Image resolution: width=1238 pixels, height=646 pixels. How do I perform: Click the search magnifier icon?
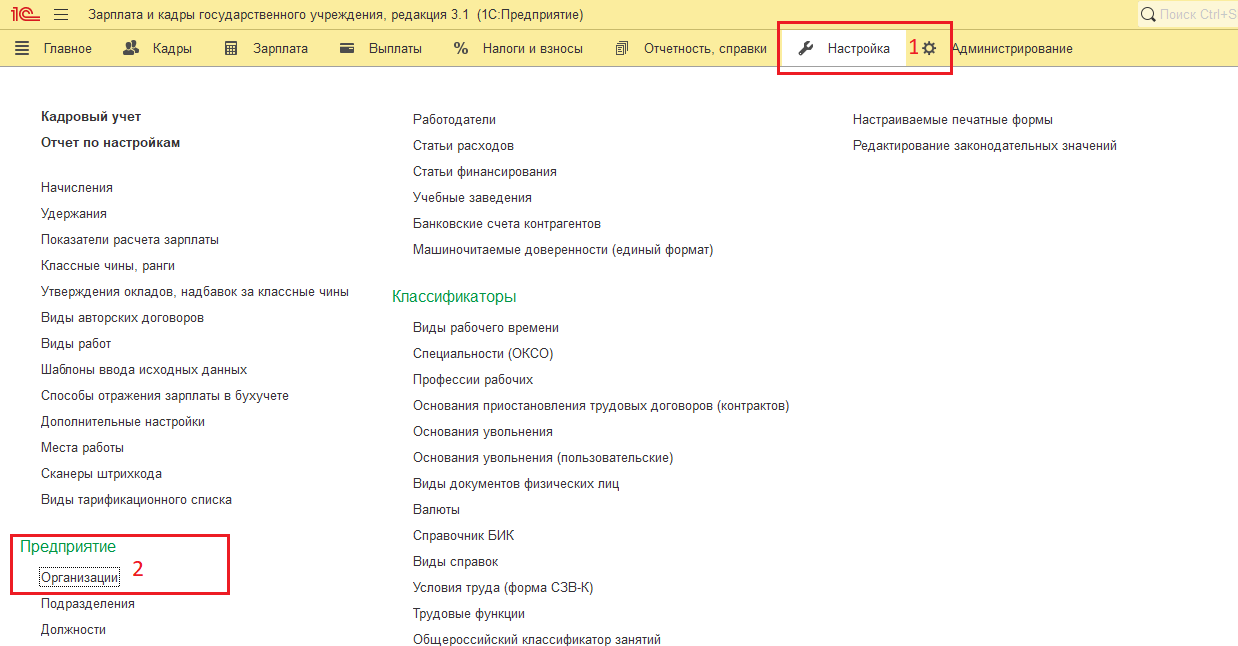pyautogui.click(x=1148, y=15)
